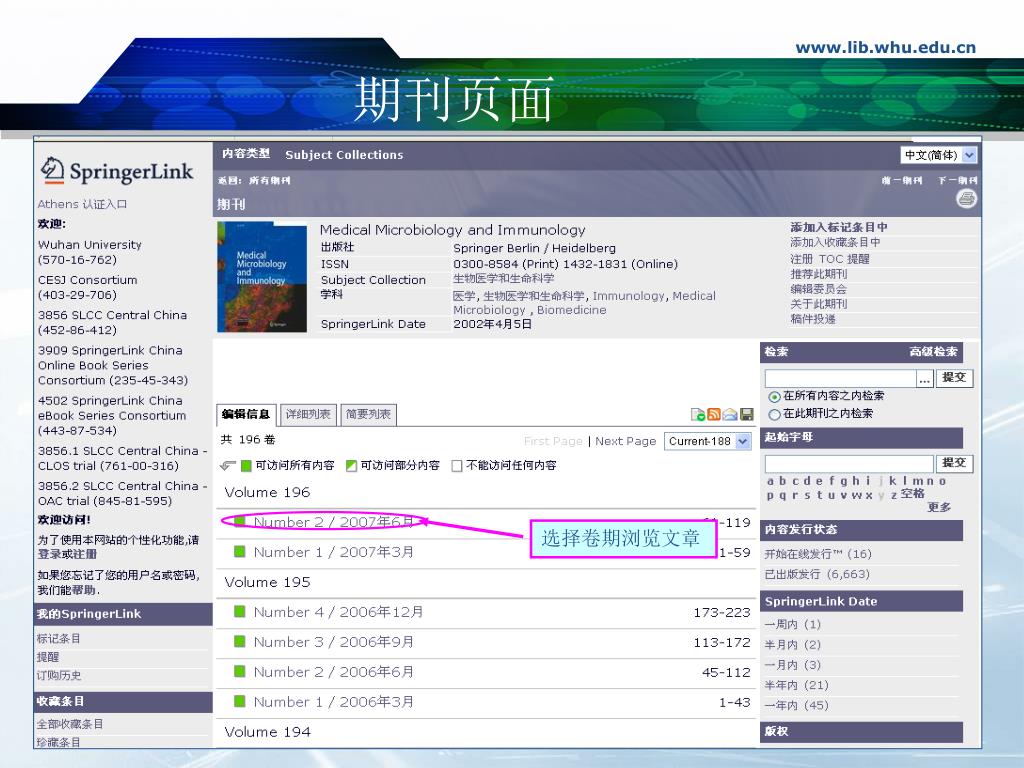The height and width of the screenshot is (768, 1024).
Task: Open the Current-188 volume range dropdown
Action: click(707, 441)
